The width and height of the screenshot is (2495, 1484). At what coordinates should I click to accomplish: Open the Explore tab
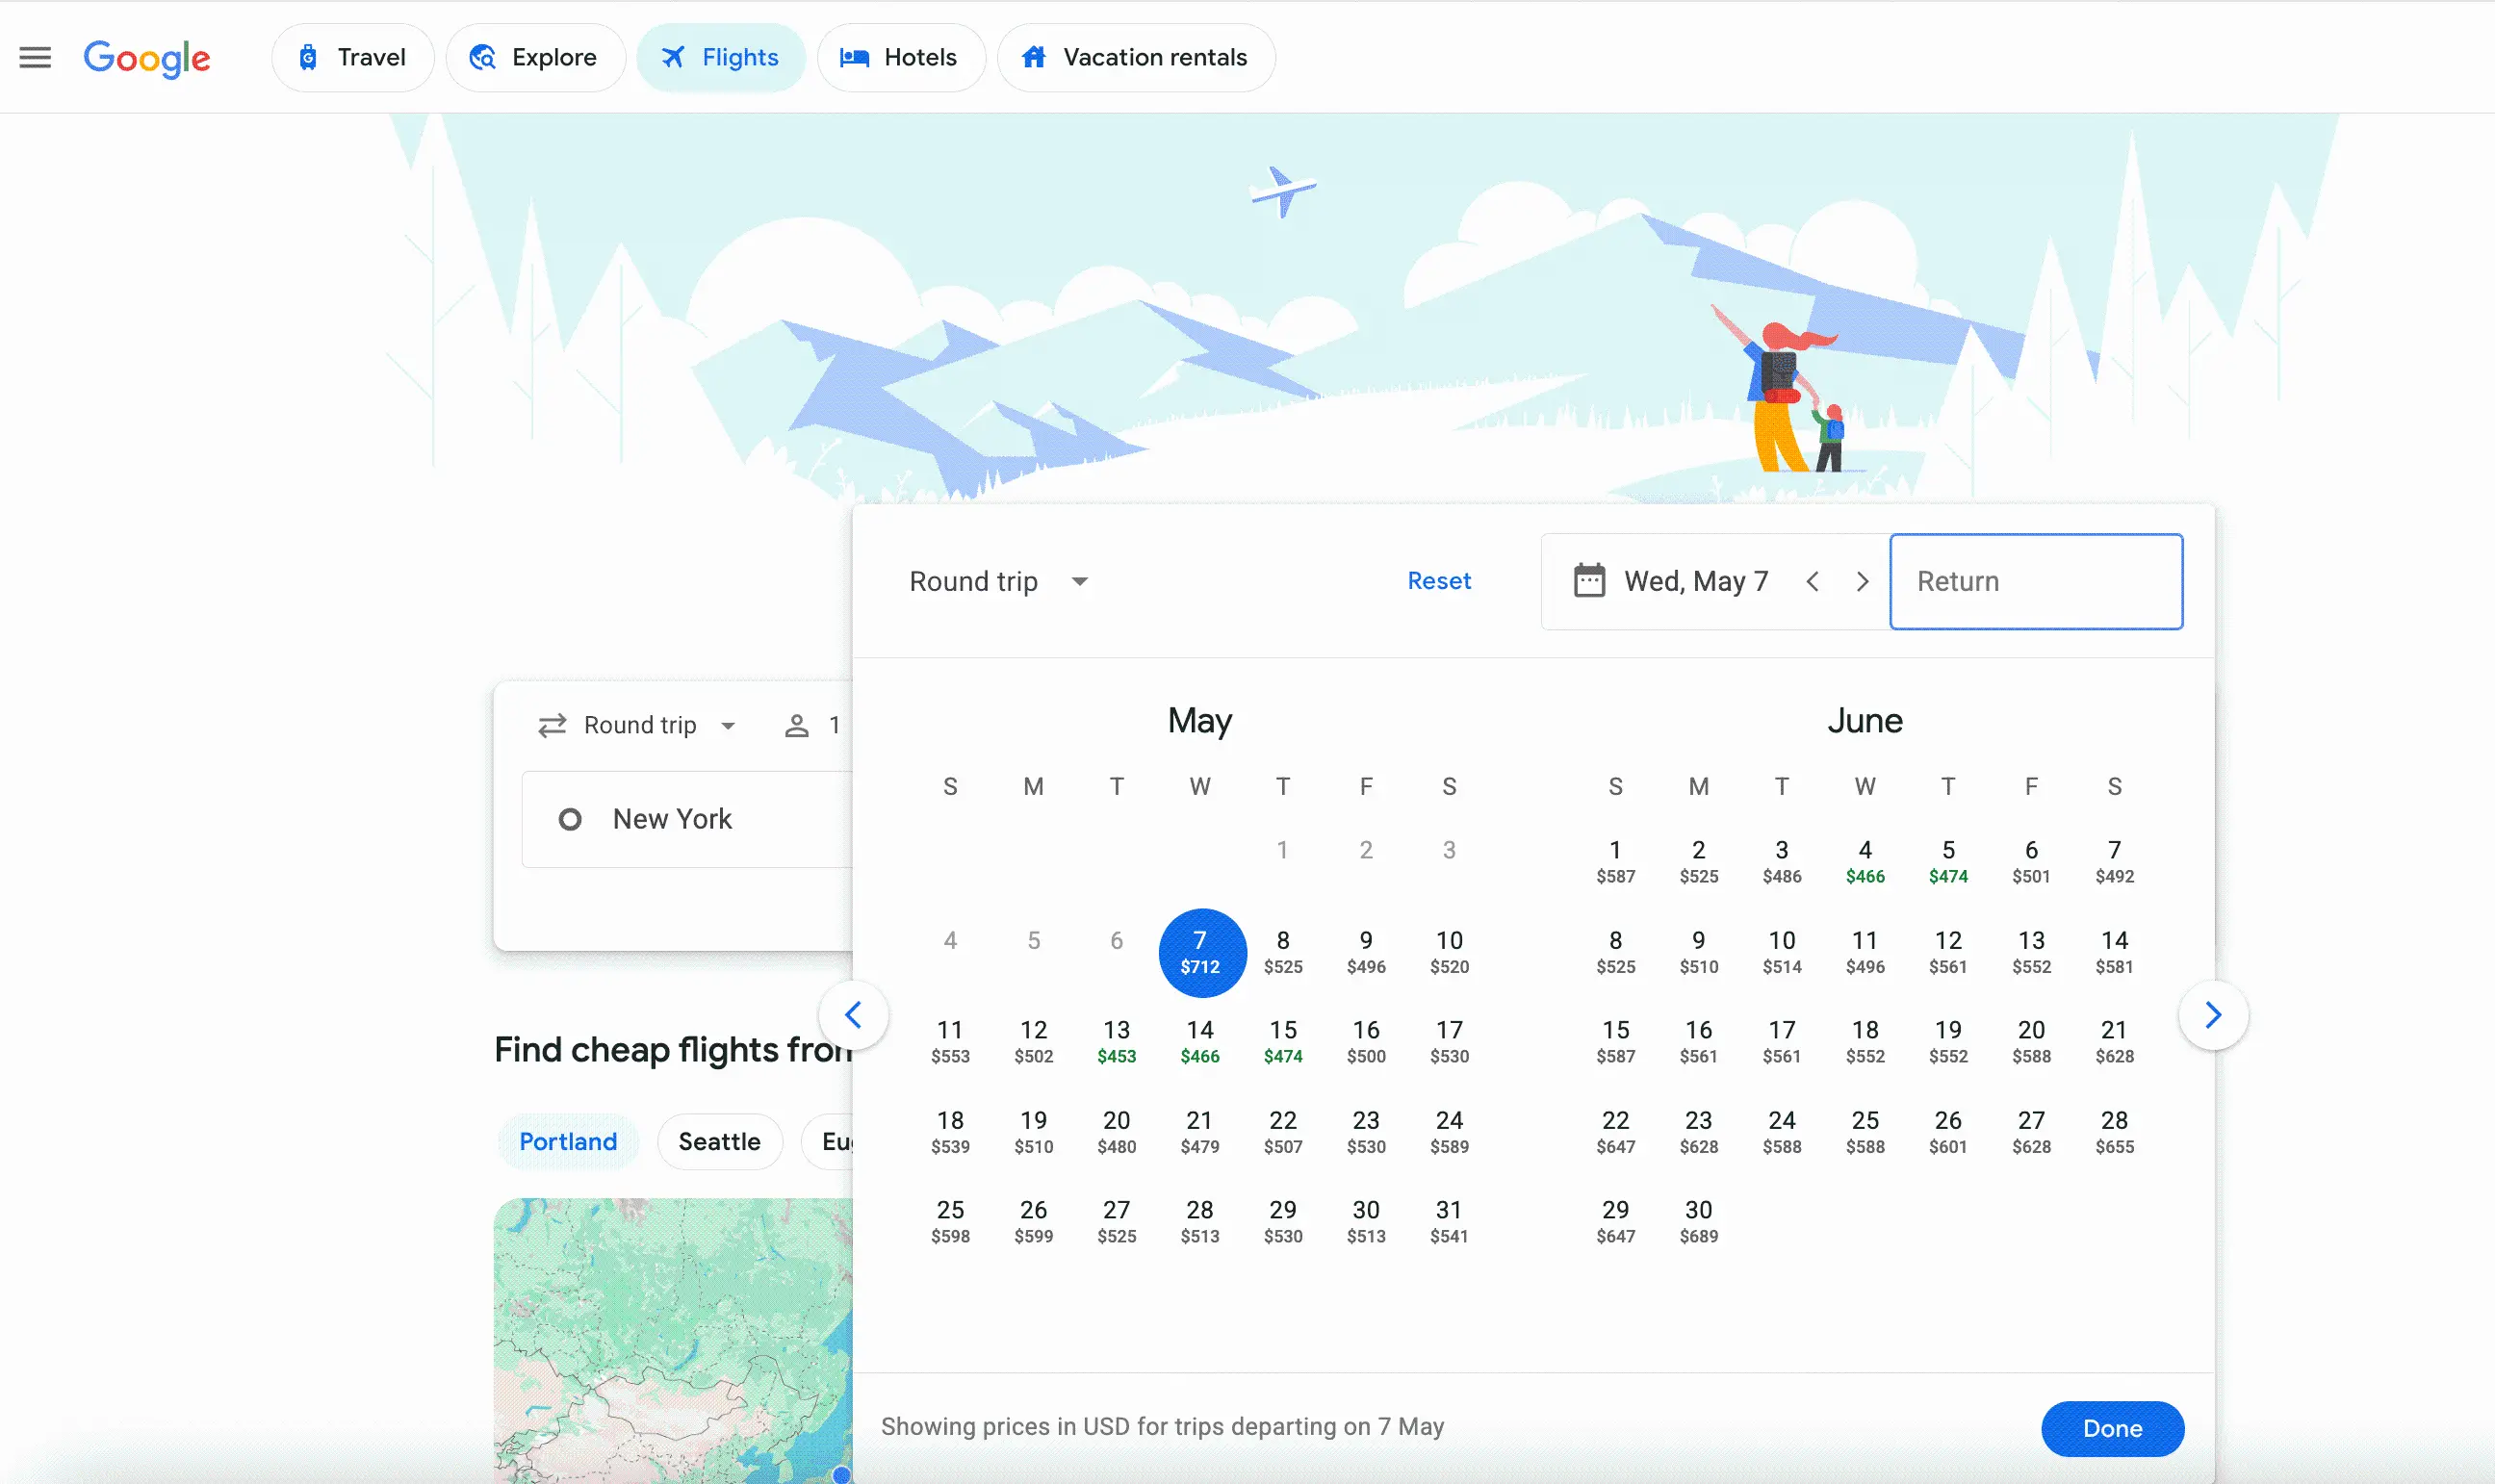(534, 58)
